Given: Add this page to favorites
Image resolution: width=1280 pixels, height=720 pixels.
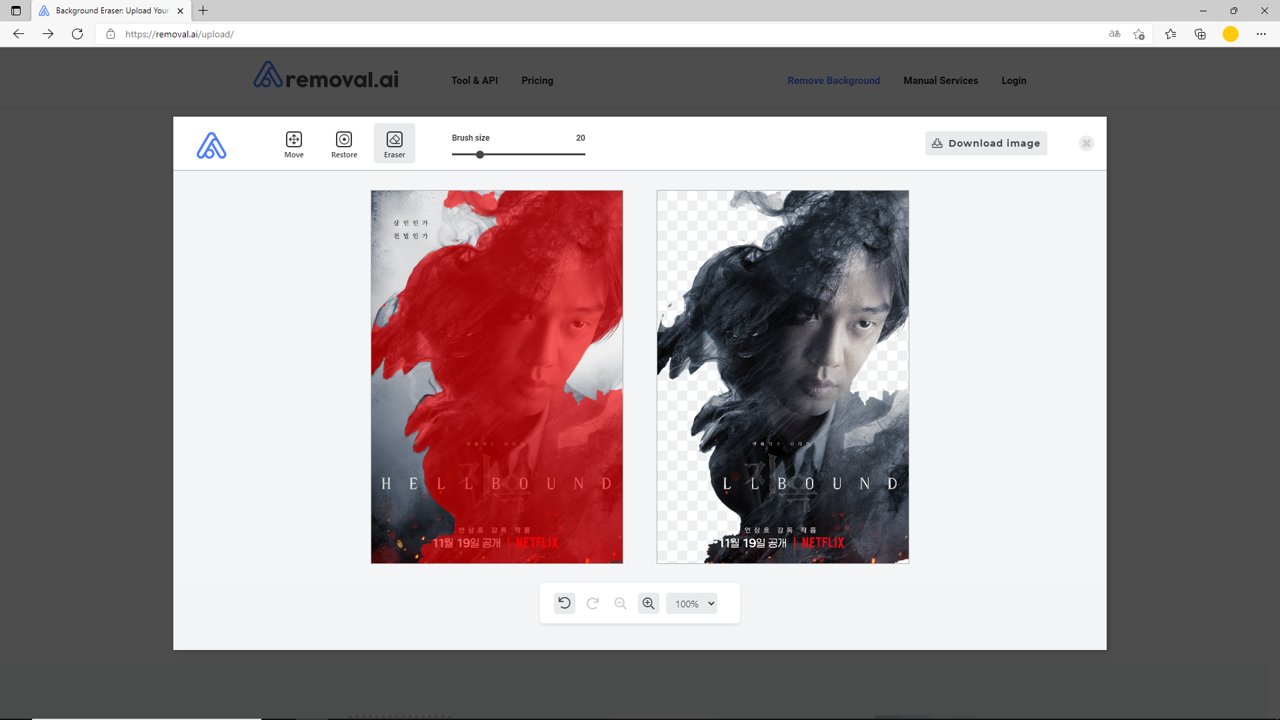Looking at the screenshot, I should point(1139,34).
